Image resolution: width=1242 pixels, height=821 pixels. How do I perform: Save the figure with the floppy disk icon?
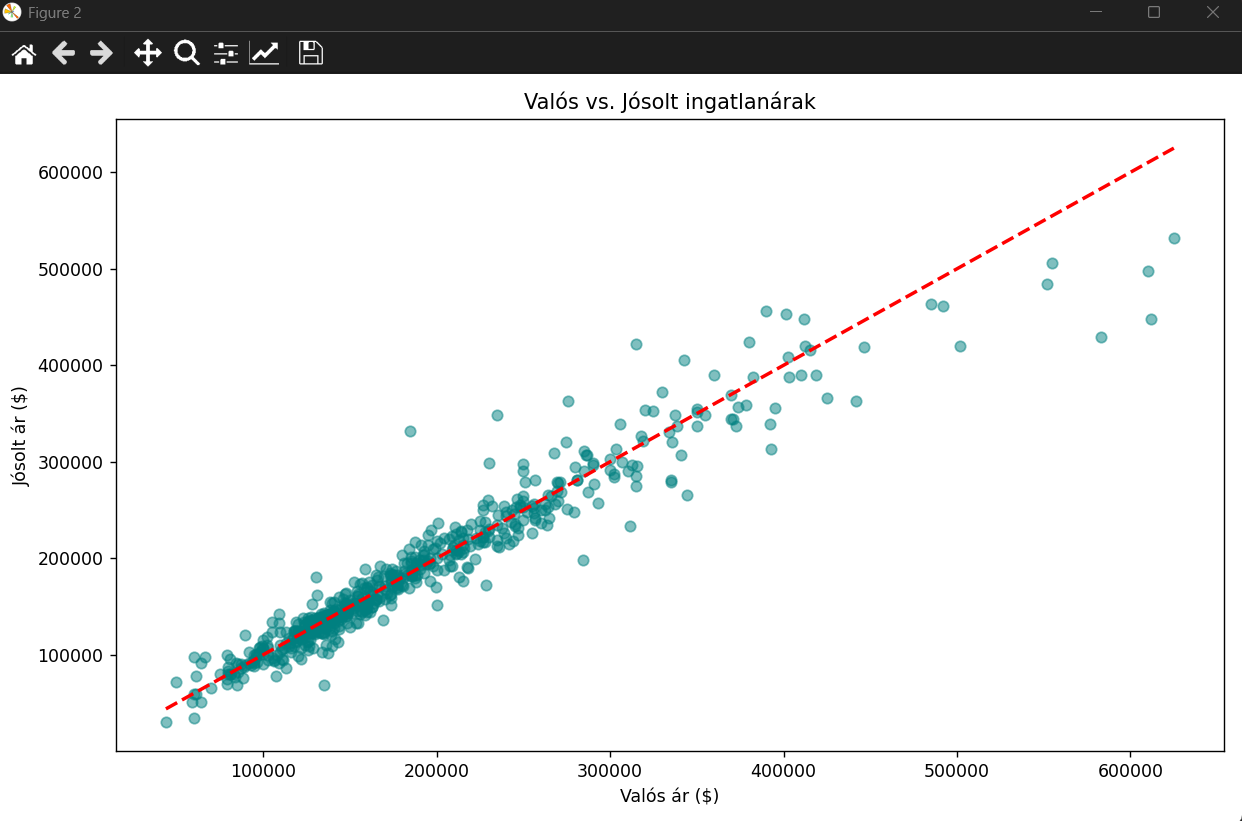pyautogui.click(x=311, y=53)
